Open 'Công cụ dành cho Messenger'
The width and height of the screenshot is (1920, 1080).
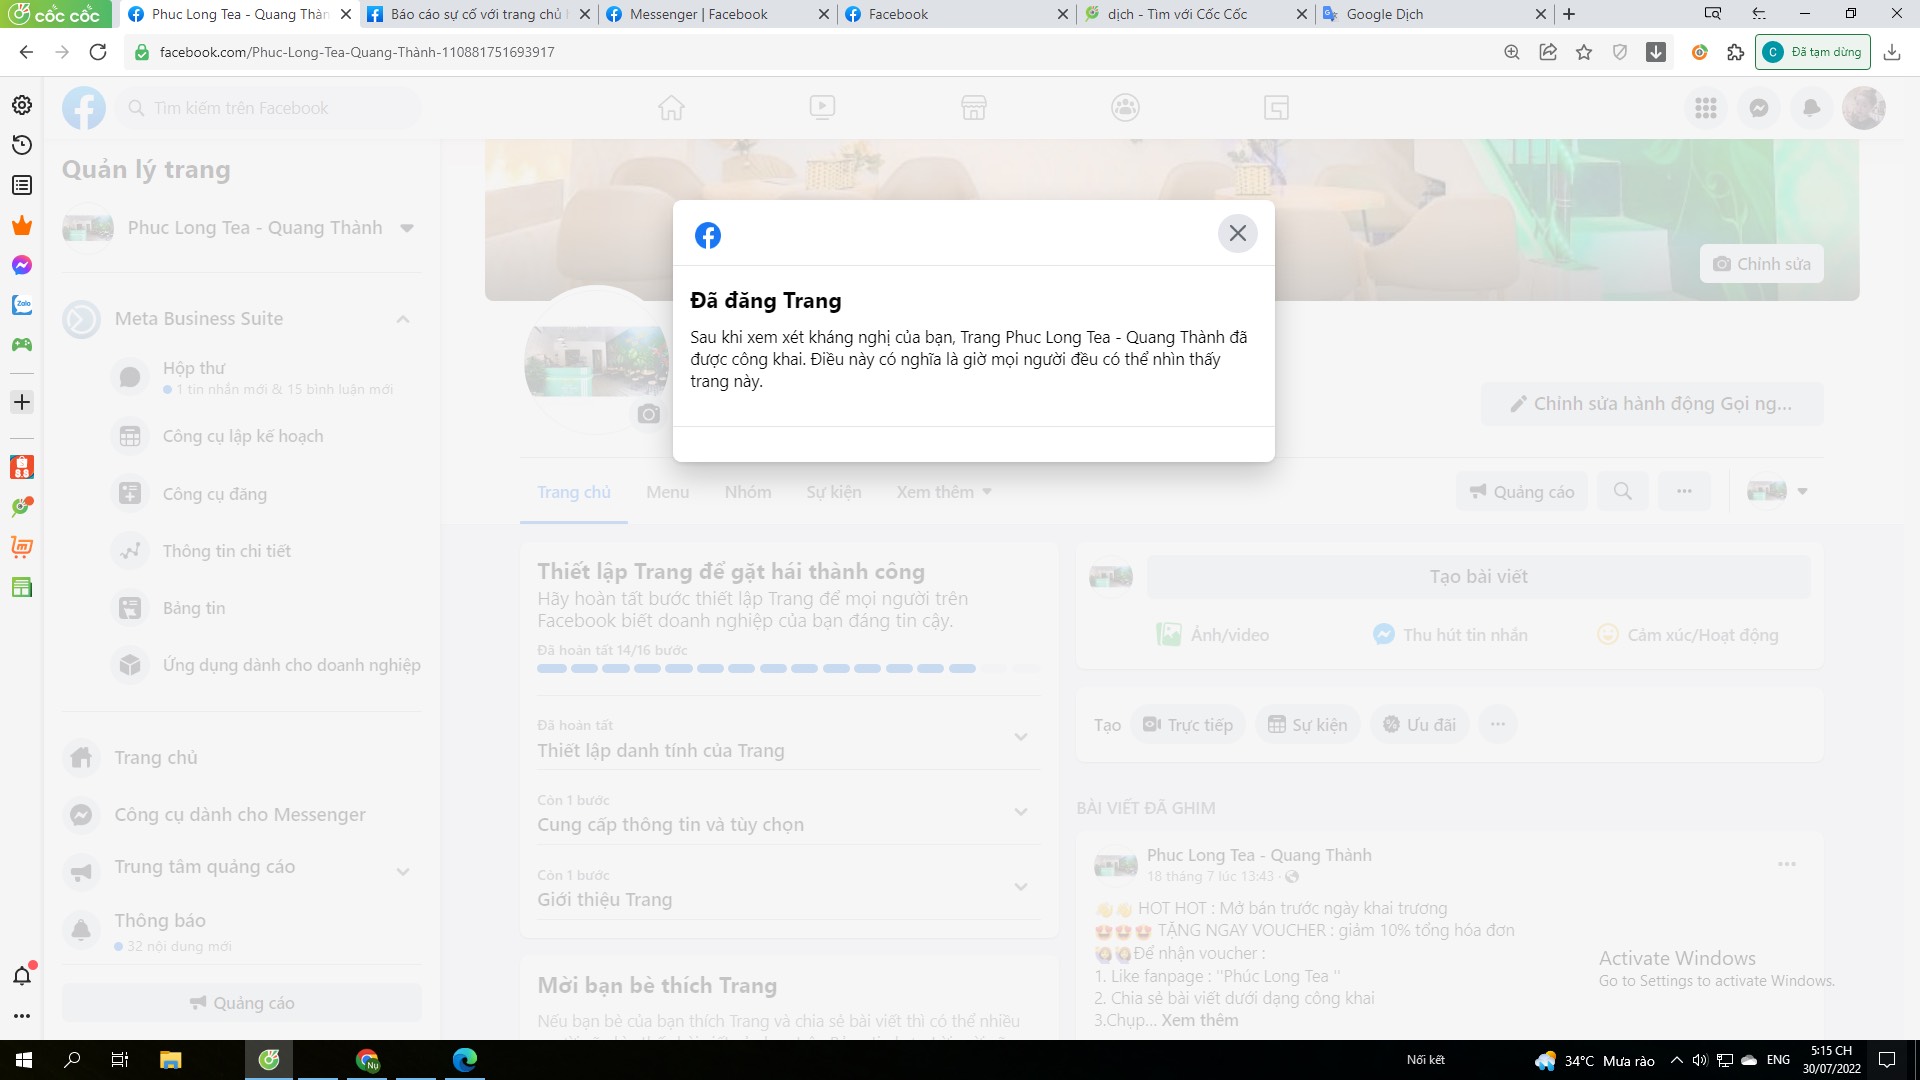(x=241, y=815)
